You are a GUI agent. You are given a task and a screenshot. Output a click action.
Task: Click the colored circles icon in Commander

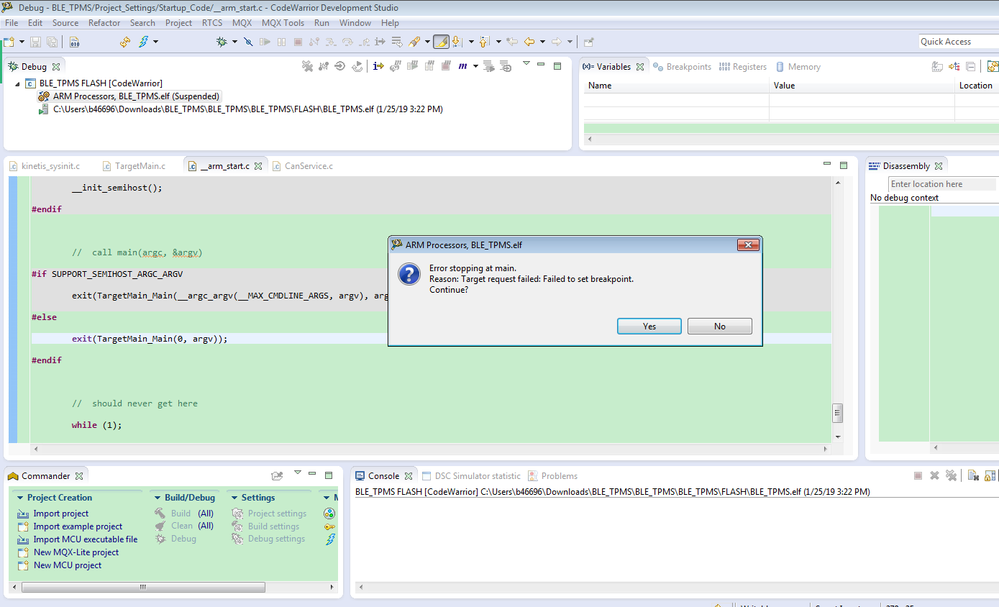tap(329, 513)
